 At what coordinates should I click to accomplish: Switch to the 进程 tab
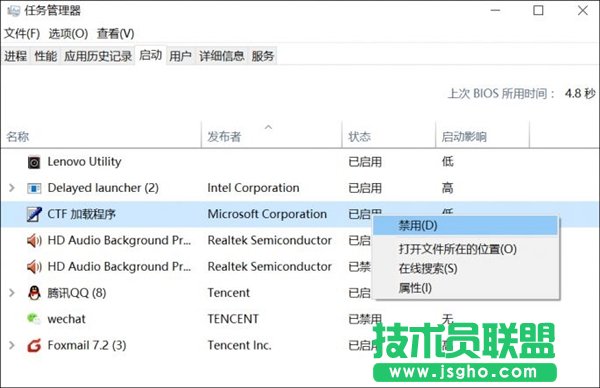pos(16,56)
